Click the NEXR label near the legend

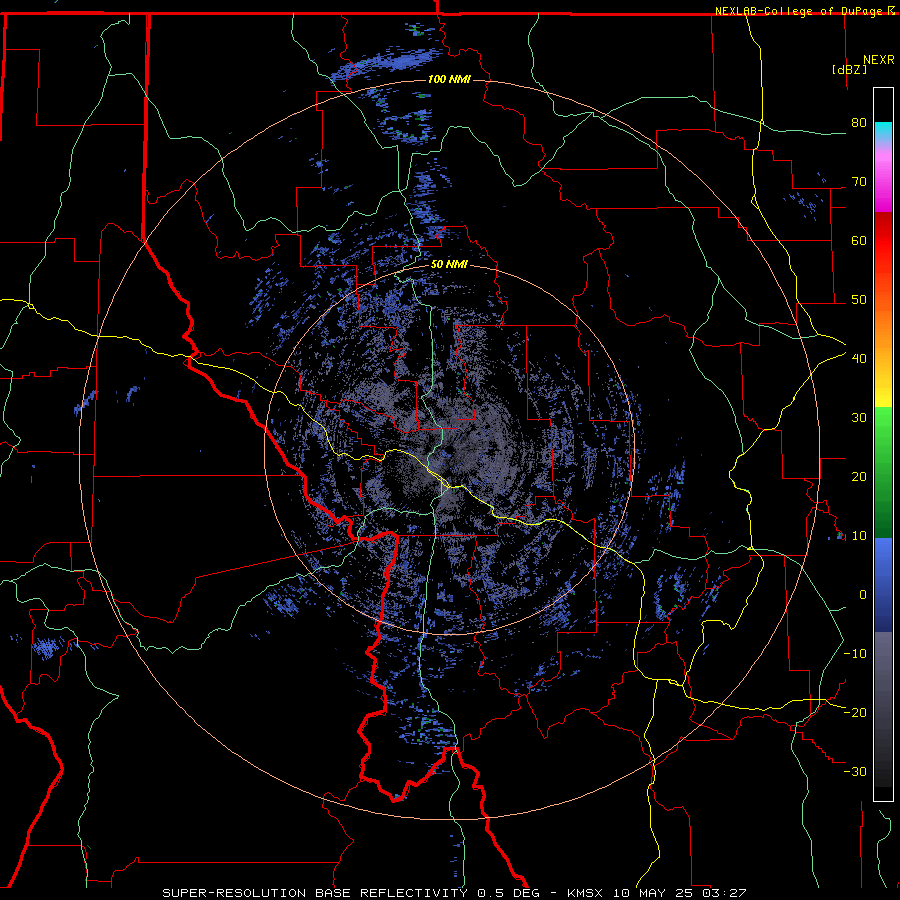(x=879, y=60)
